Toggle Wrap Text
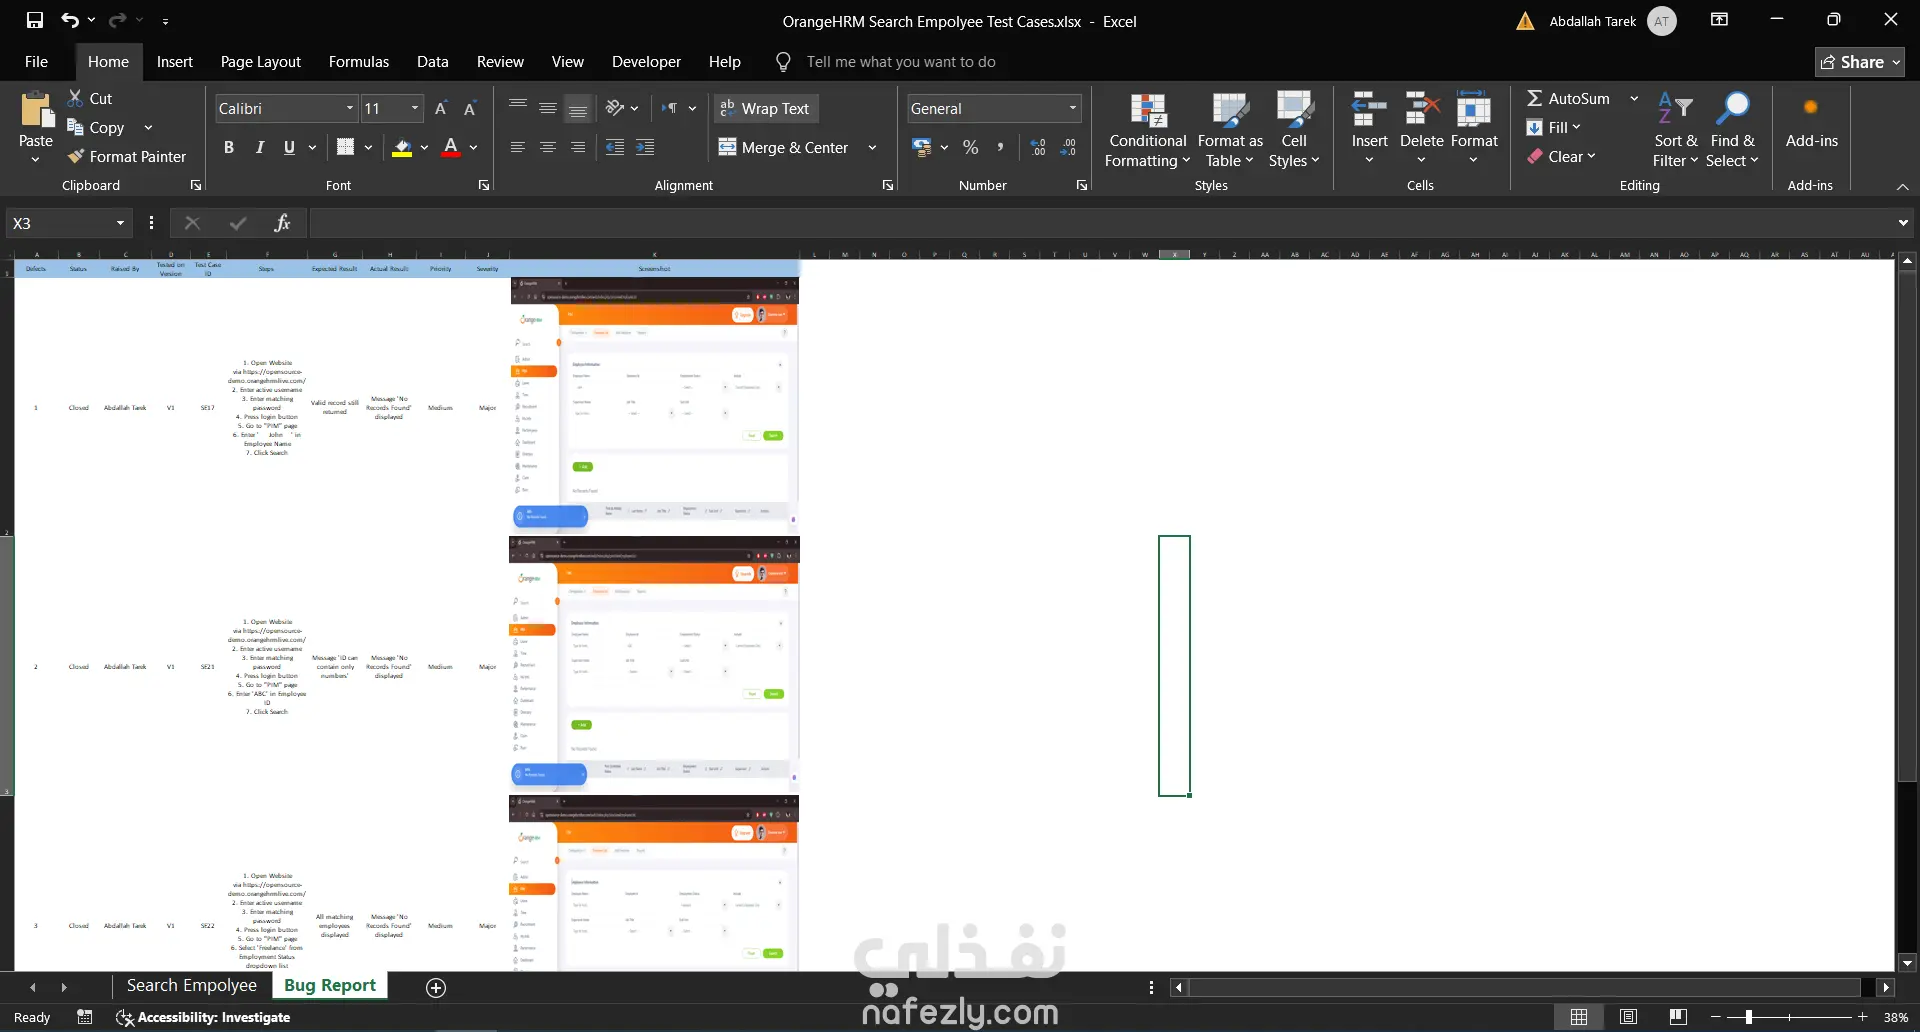1920x1032 pixels. 766,108
